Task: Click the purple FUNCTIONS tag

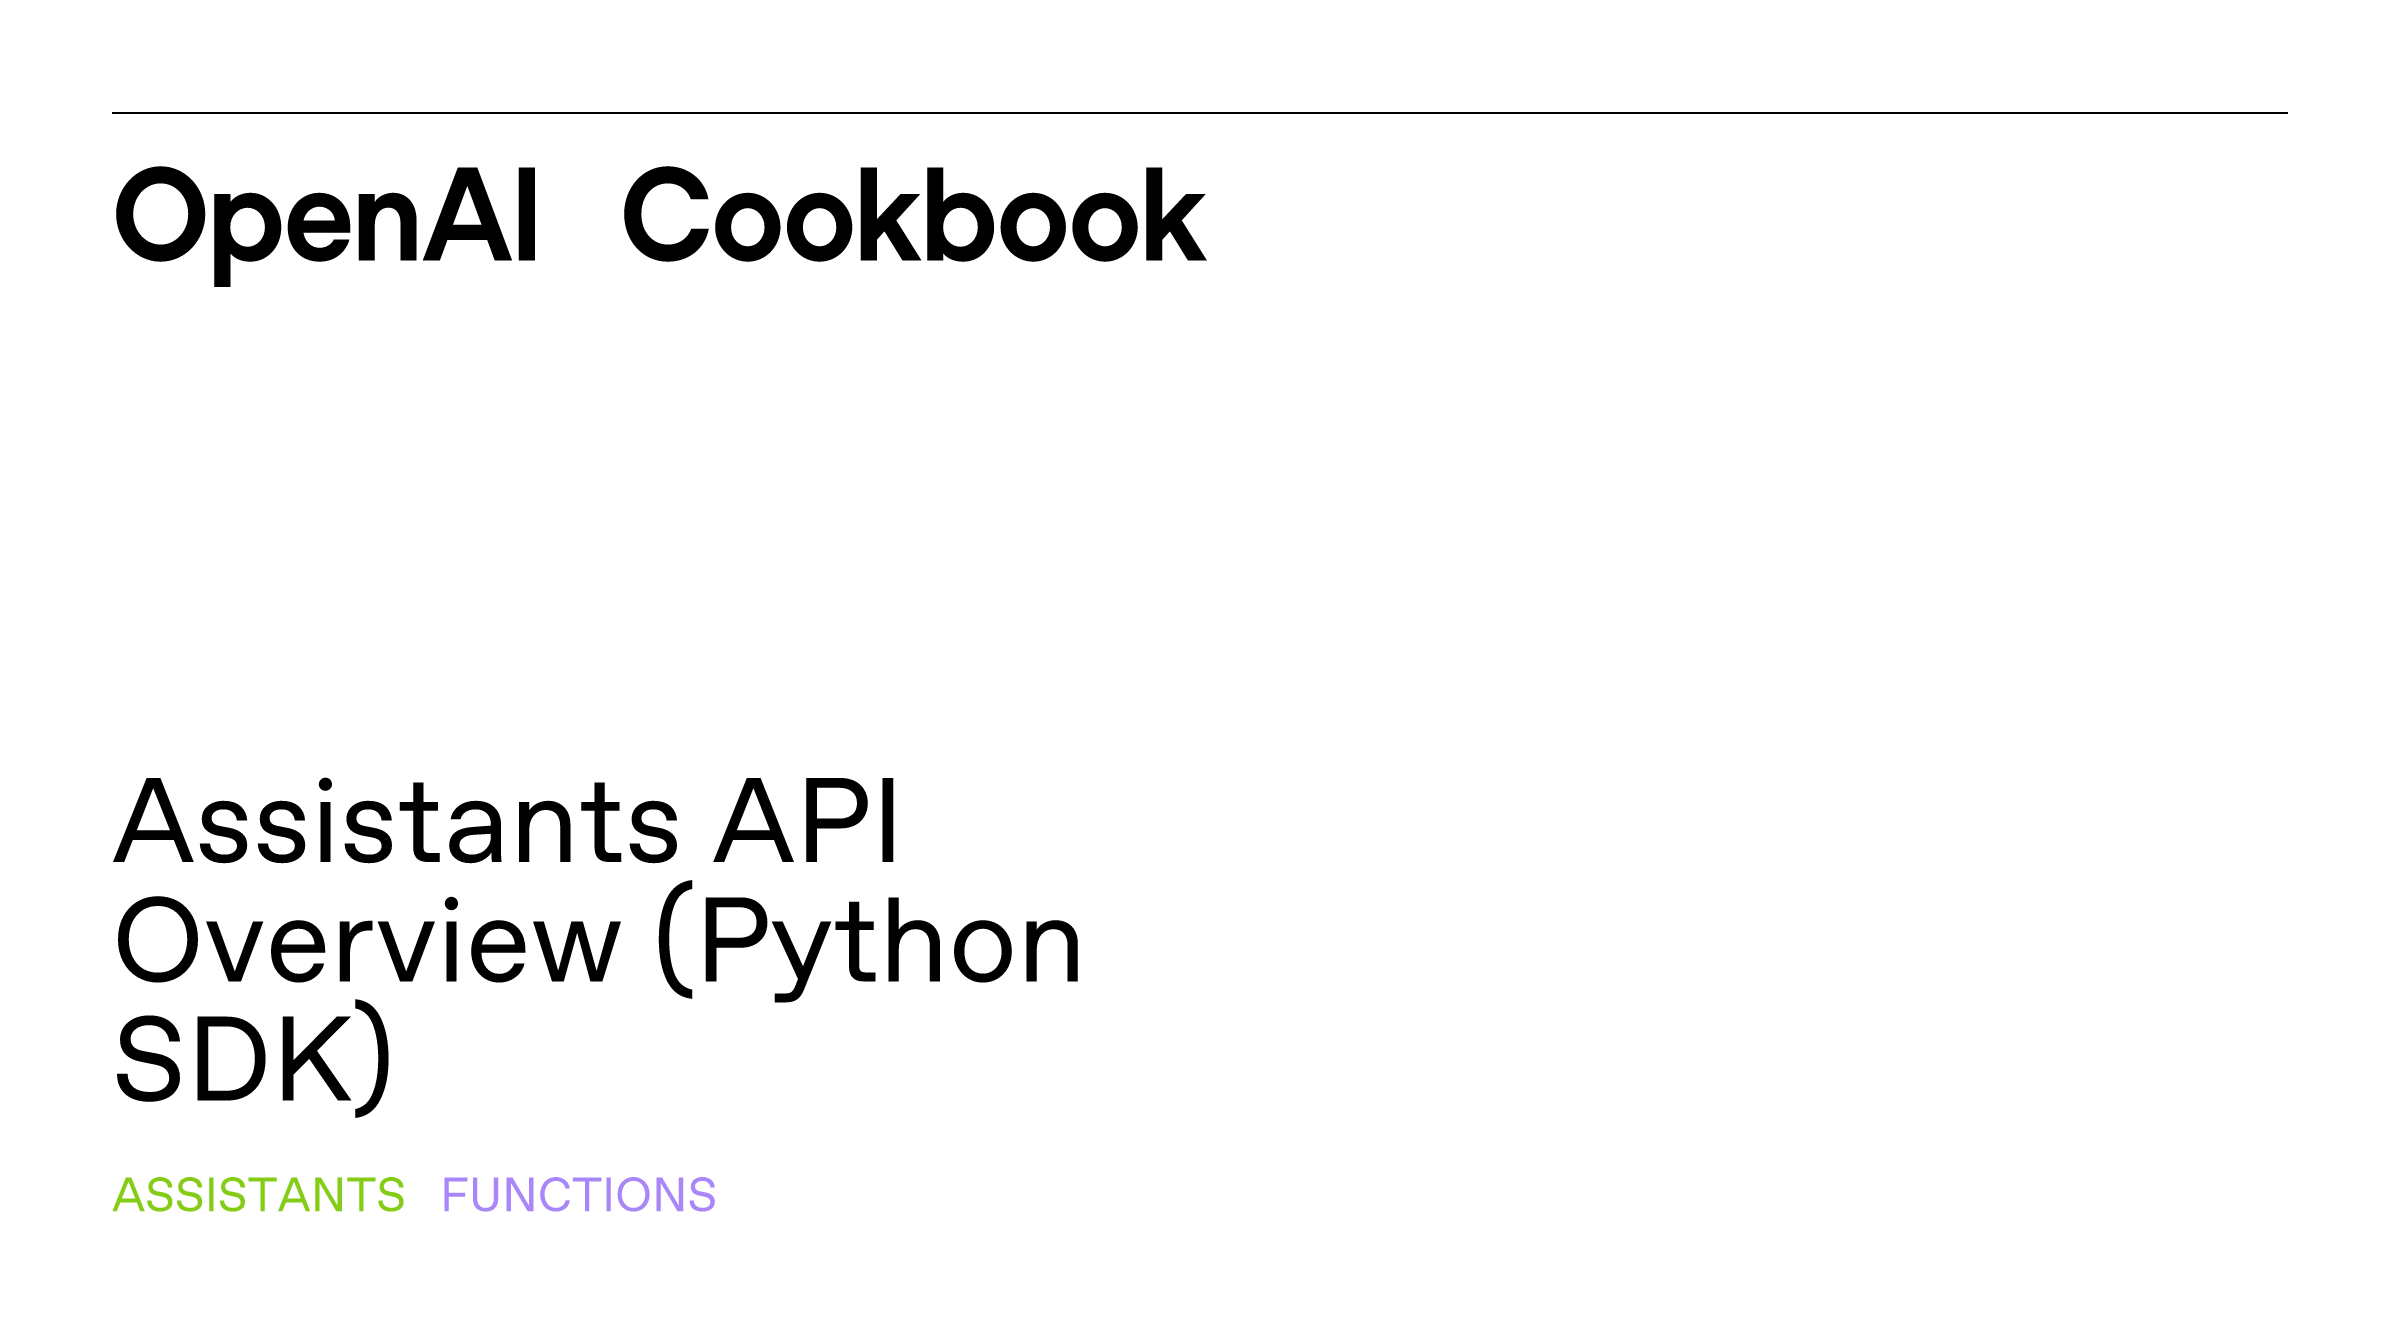Action: tap(579, 1195)
